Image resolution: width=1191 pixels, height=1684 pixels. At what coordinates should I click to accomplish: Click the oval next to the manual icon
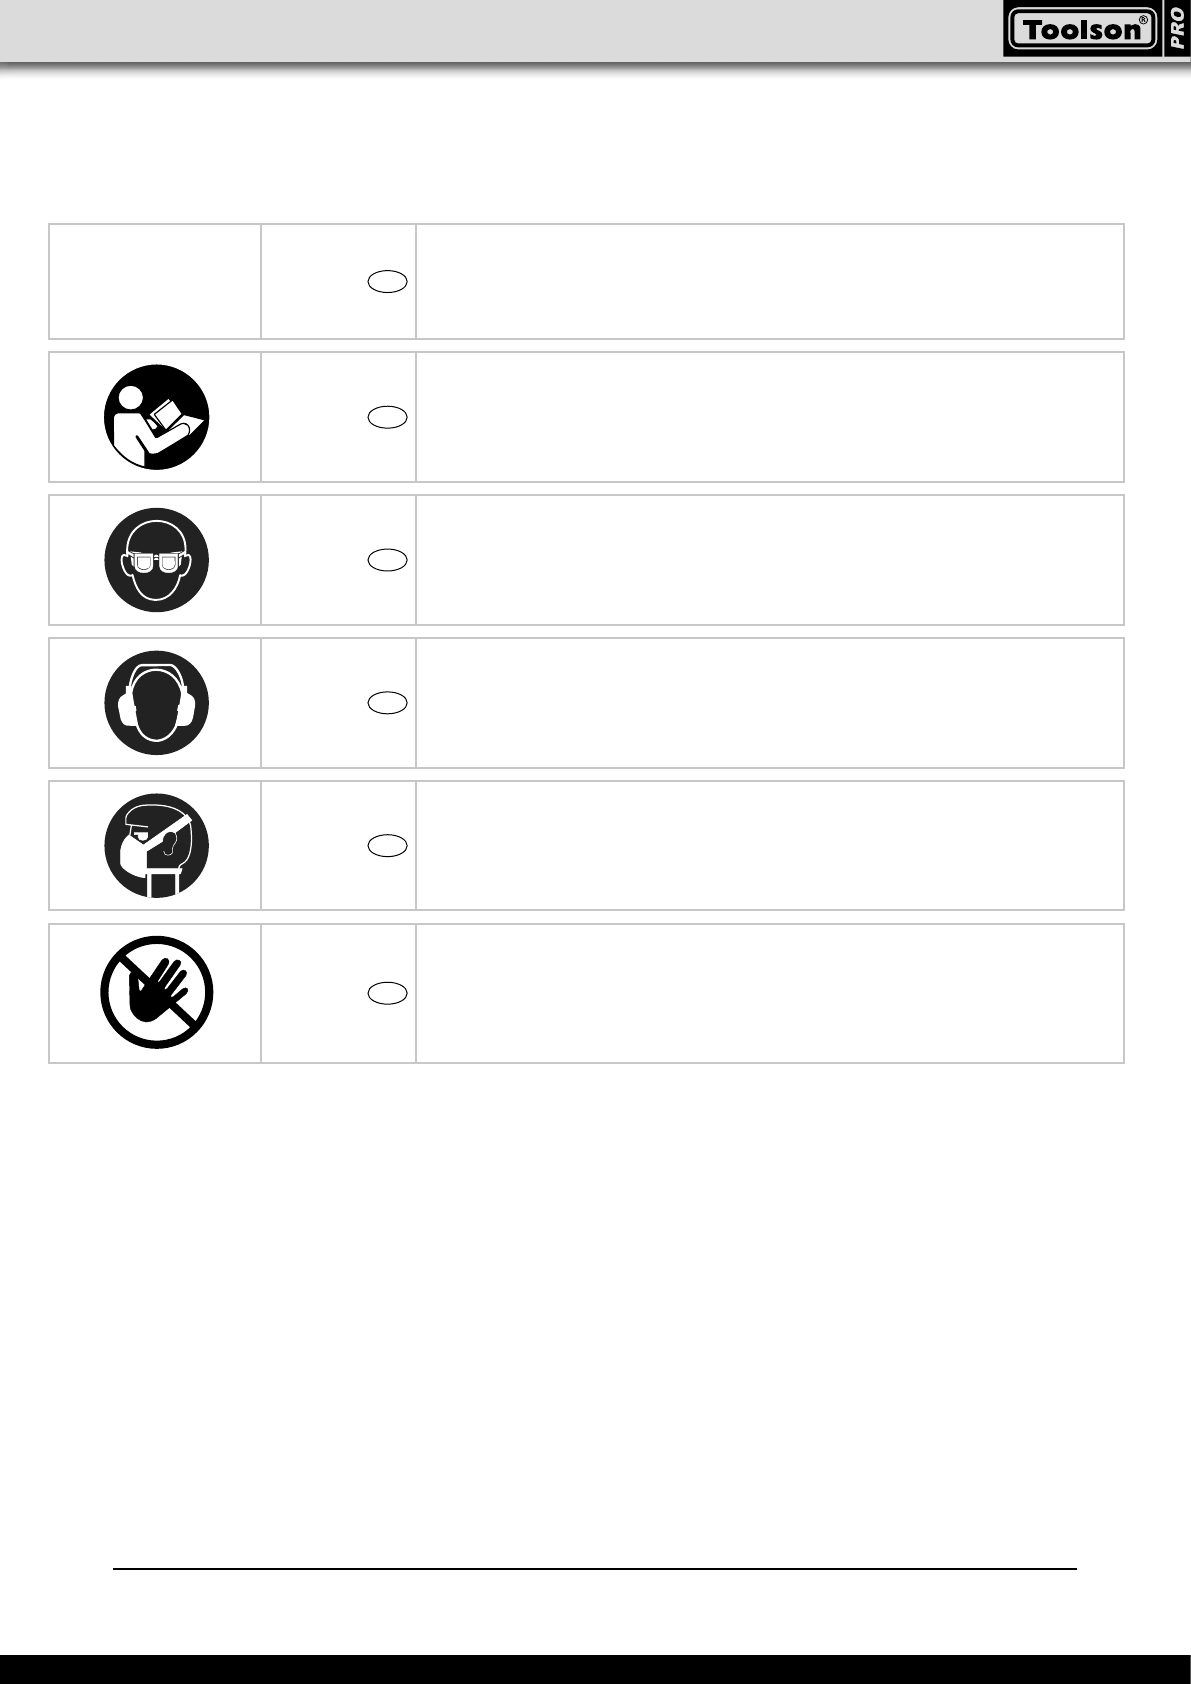click(x=387, y=418)
